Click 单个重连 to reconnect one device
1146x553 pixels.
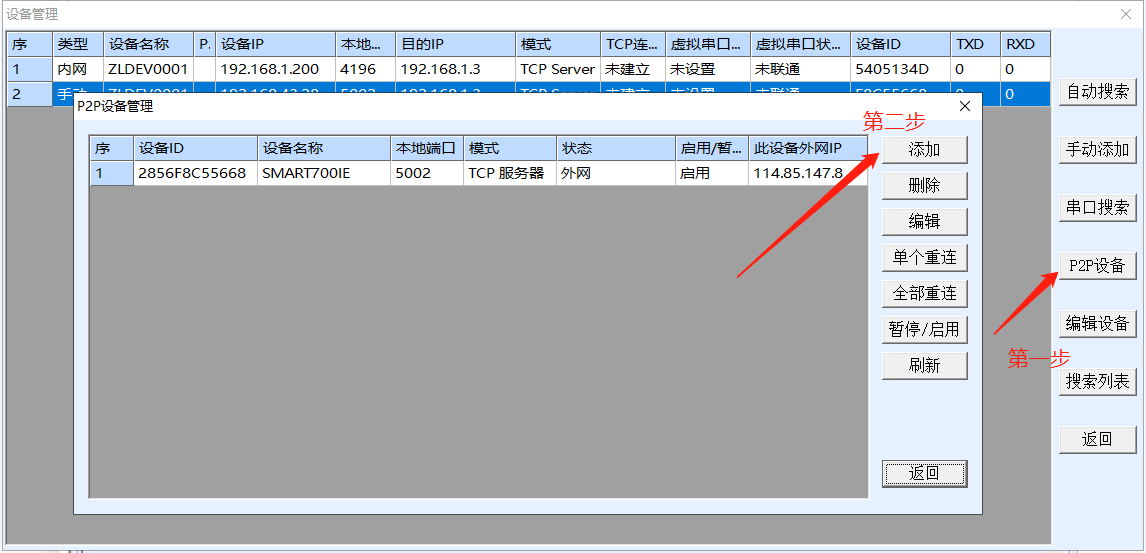click(924, 258)
